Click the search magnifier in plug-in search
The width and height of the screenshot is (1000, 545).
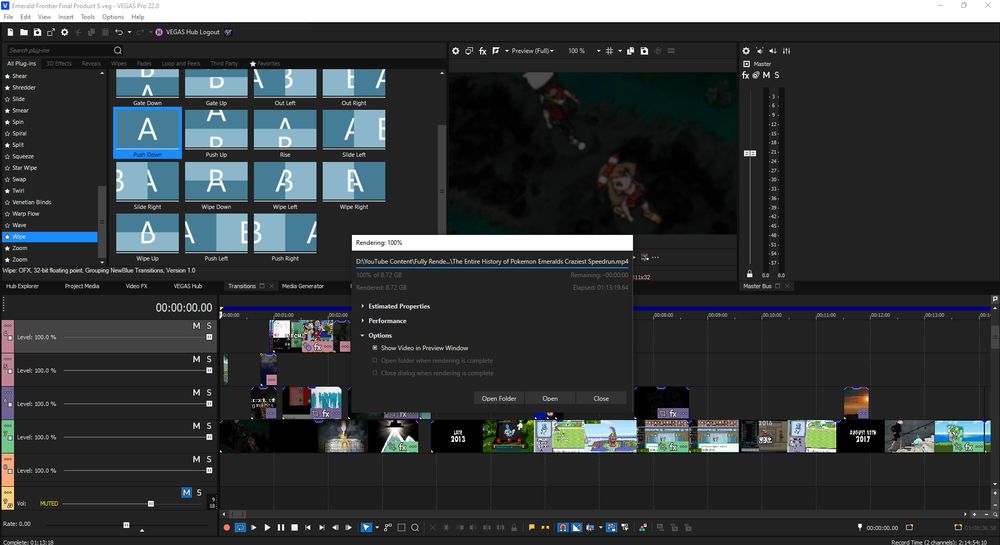pyautogui.click(x=118, y=50)
